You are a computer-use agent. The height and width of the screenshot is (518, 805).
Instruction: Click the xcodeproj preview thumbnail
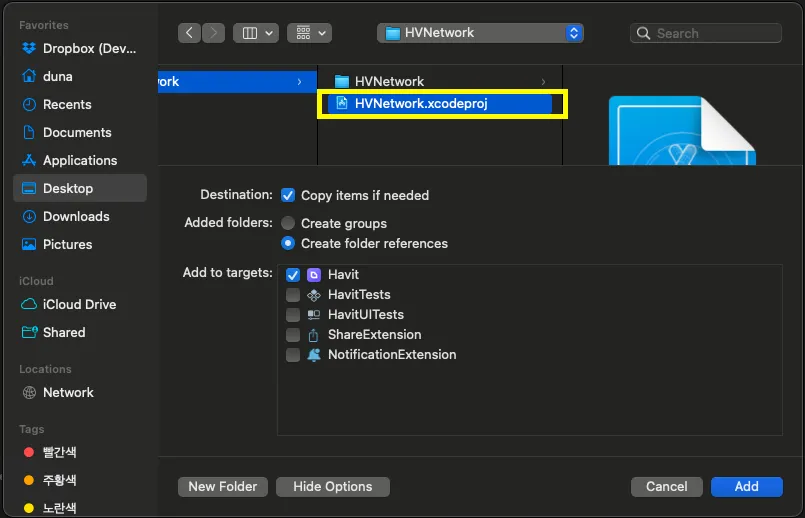pos(682,131)
